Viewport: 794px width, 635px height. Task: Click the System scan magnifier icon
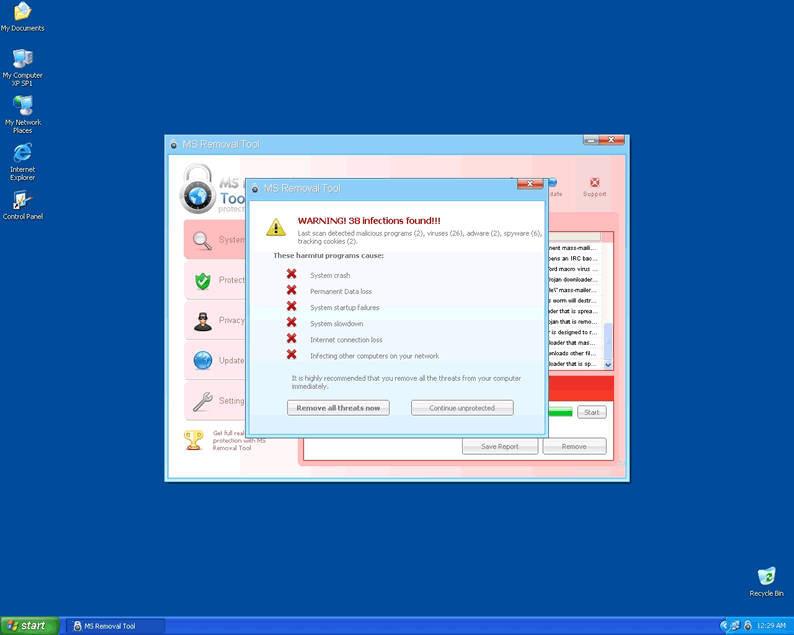coord(203,240)
